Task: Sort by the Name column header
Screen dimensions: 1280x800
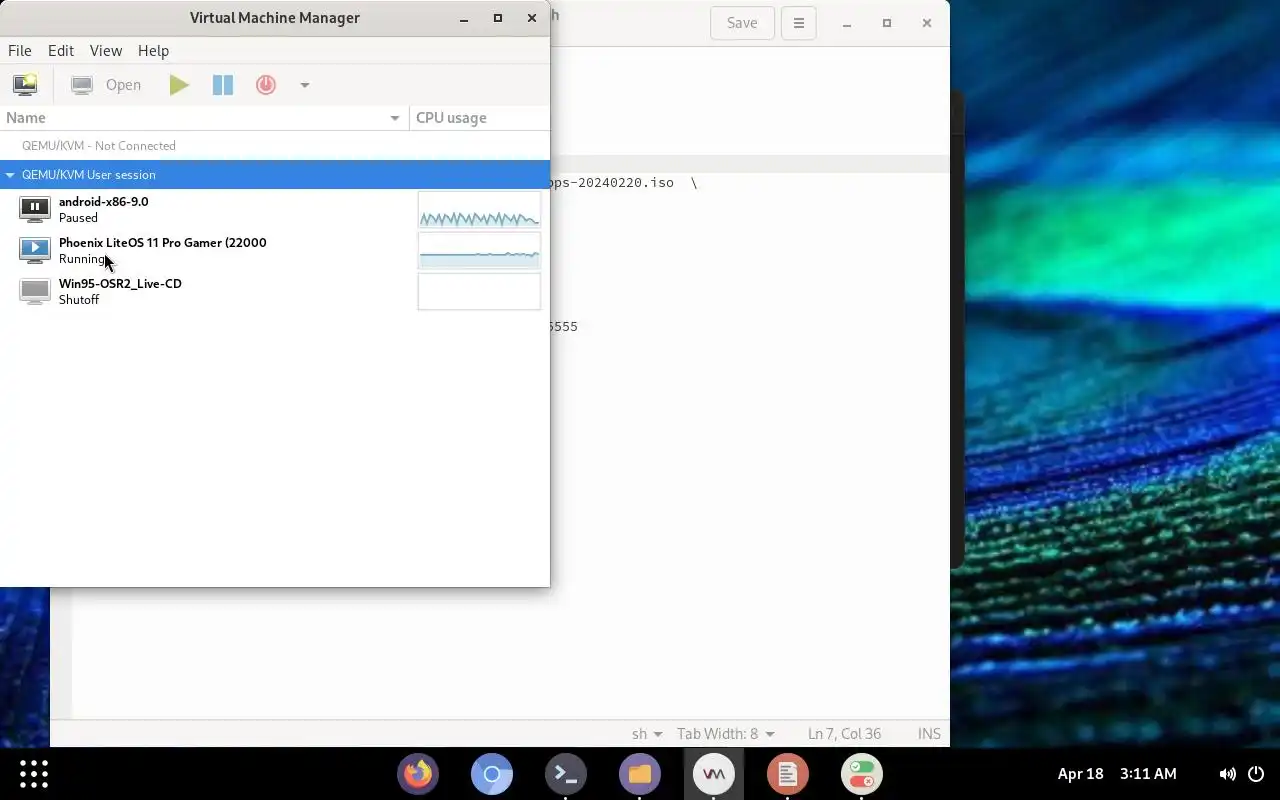Action: tap(204, 118)
